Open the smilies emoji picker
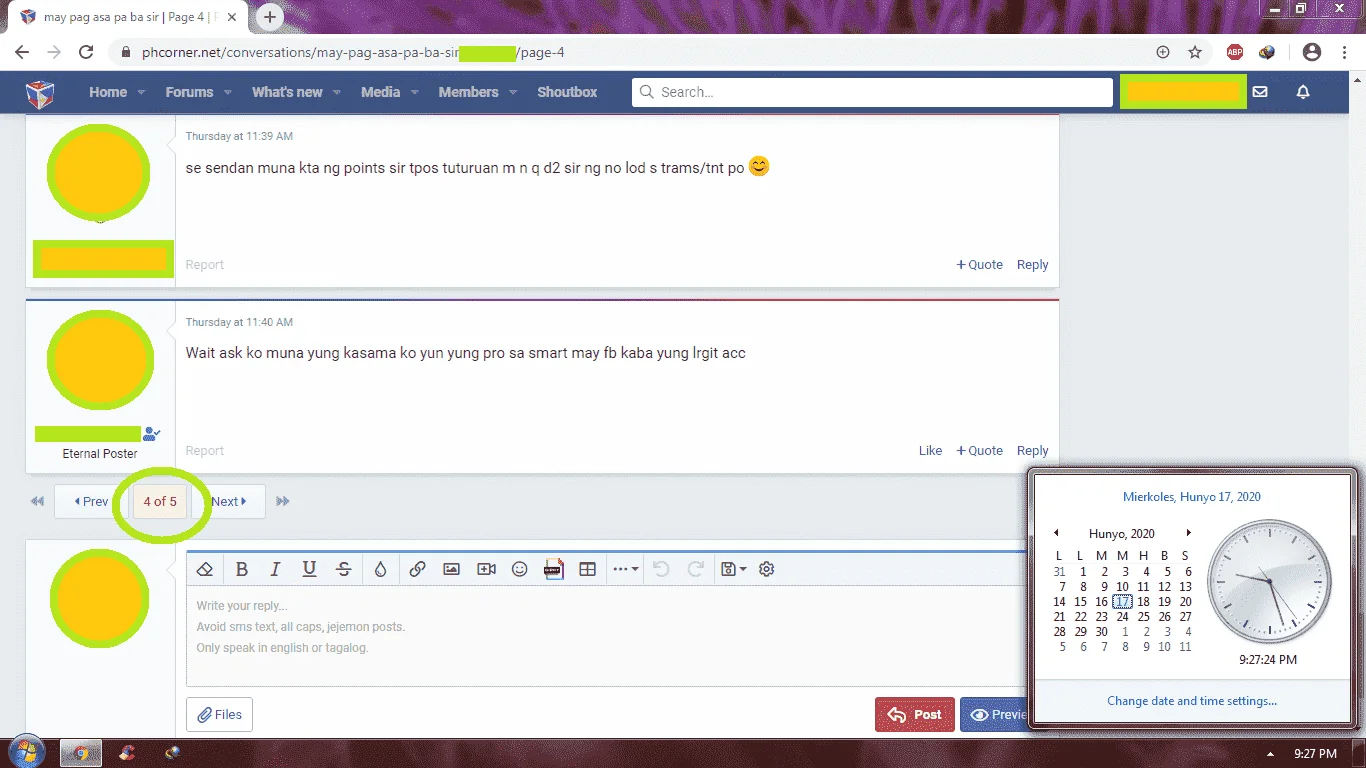Viewport: 1366px width, 768px height. 519,569
